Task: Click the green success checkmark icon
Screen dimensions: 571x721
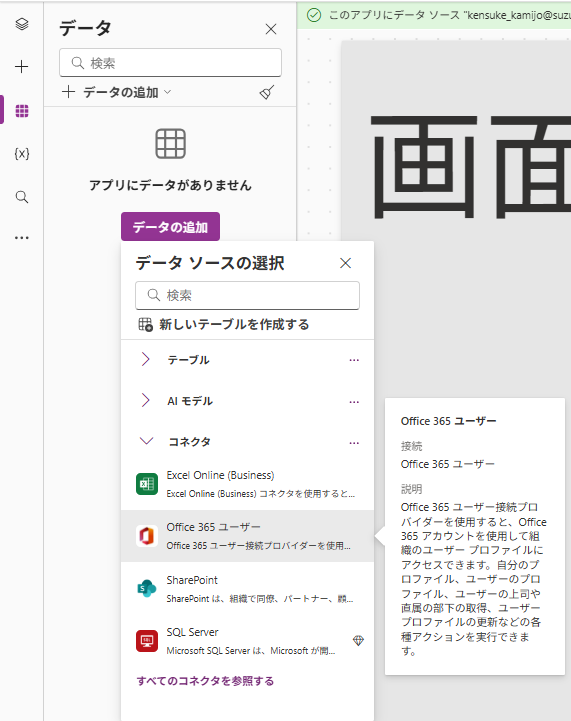Action: (x=314, y=15)
